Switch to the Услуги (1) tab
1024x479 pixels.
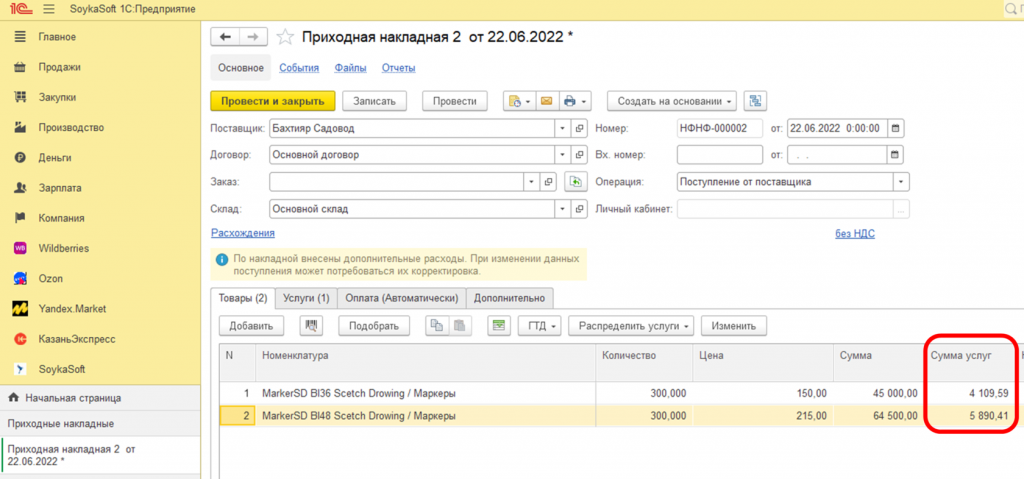tap(306, 298)
